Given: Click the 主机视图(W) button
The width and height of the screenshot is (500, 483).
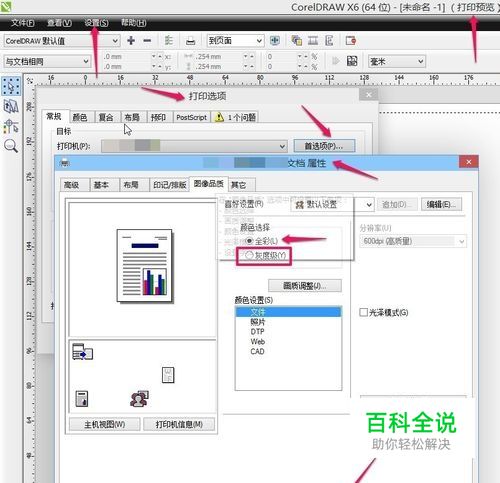Looking at the screenshot, I should pos(105,424).
